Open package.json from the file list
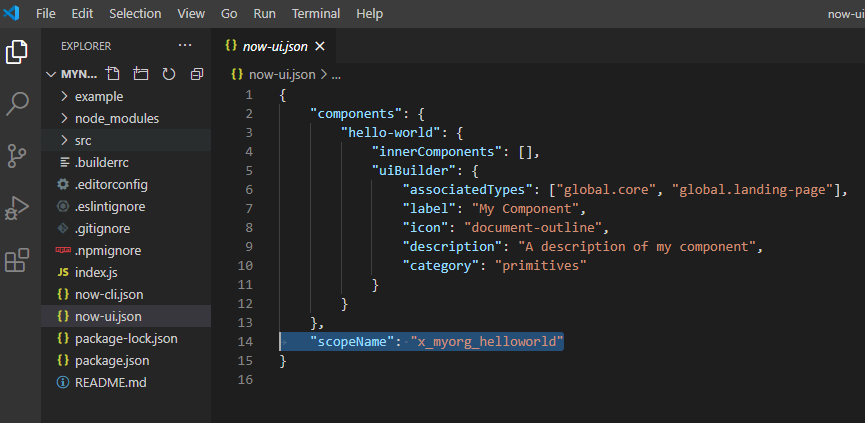Viewport: 865px width, 423px height. coord(111,360)
